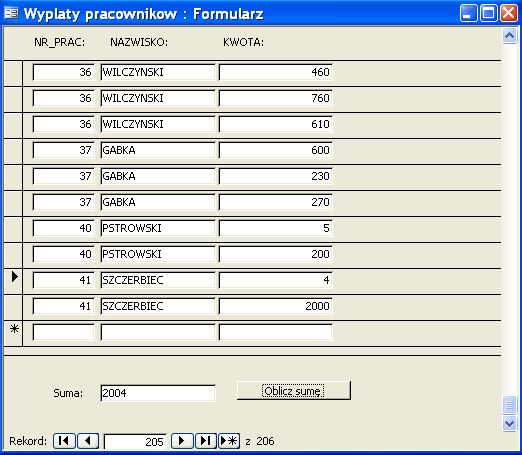Click NR_PRAC 37 in the 600 row
The height and width of the screenshot is (455, 522).
point(64,150)
